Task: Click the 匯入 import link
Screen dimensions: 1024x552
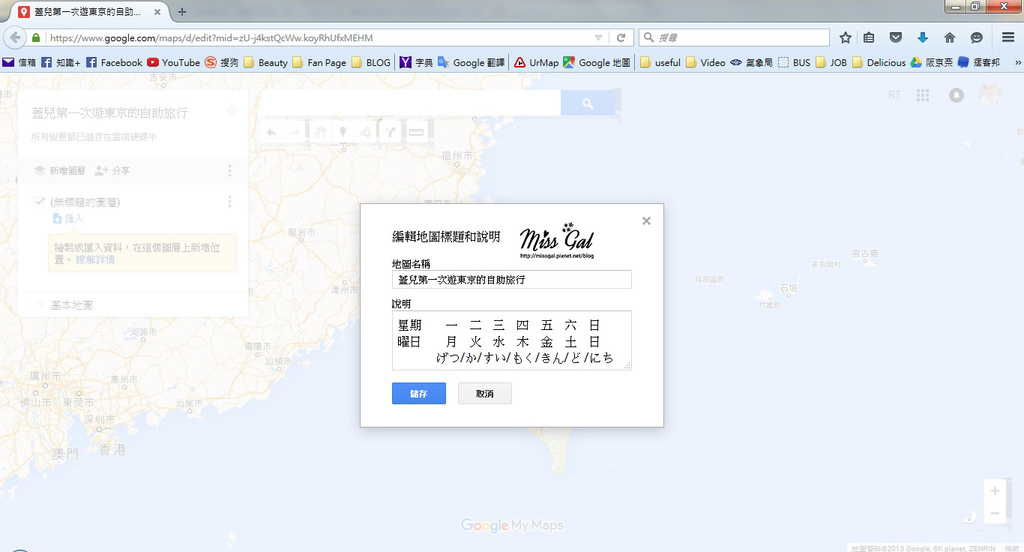Action: coord(68,218)
